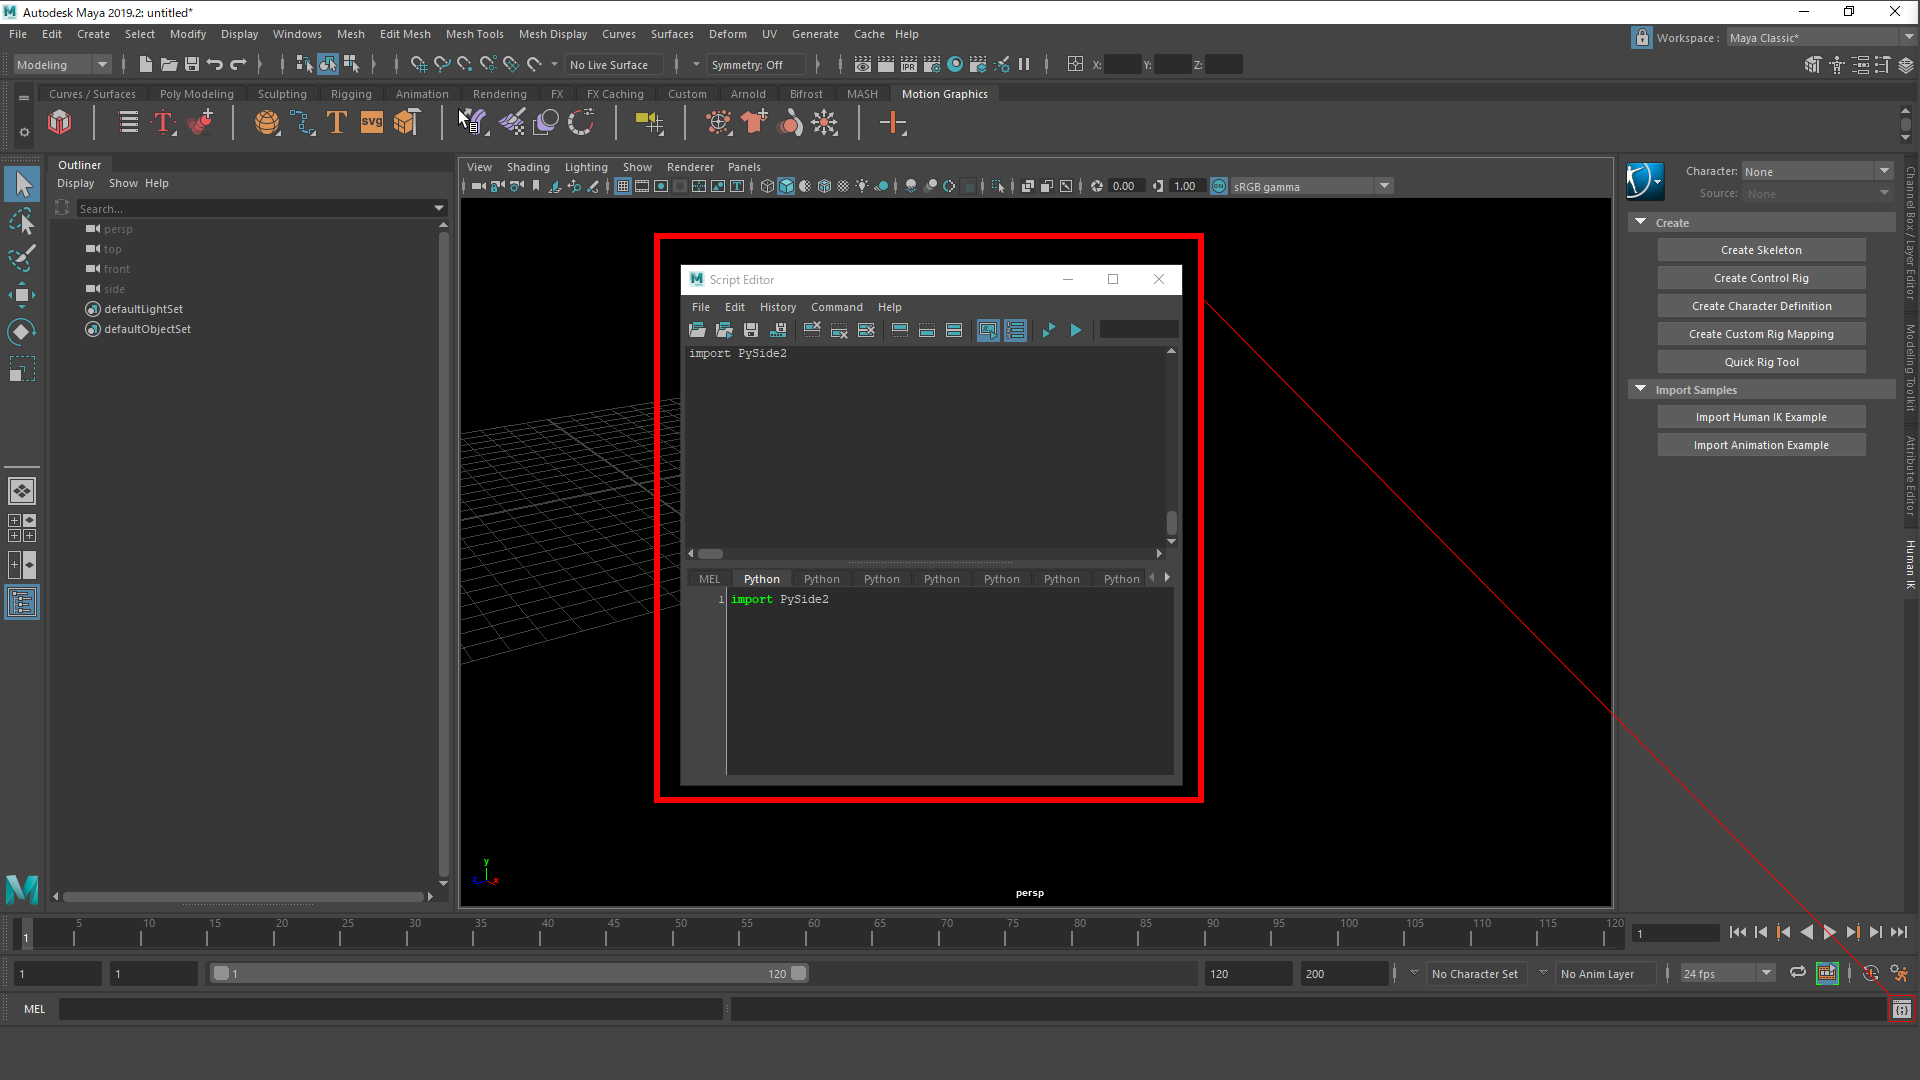
Task: Click the Quick Rig Tool button
Action: [1760, 362]
